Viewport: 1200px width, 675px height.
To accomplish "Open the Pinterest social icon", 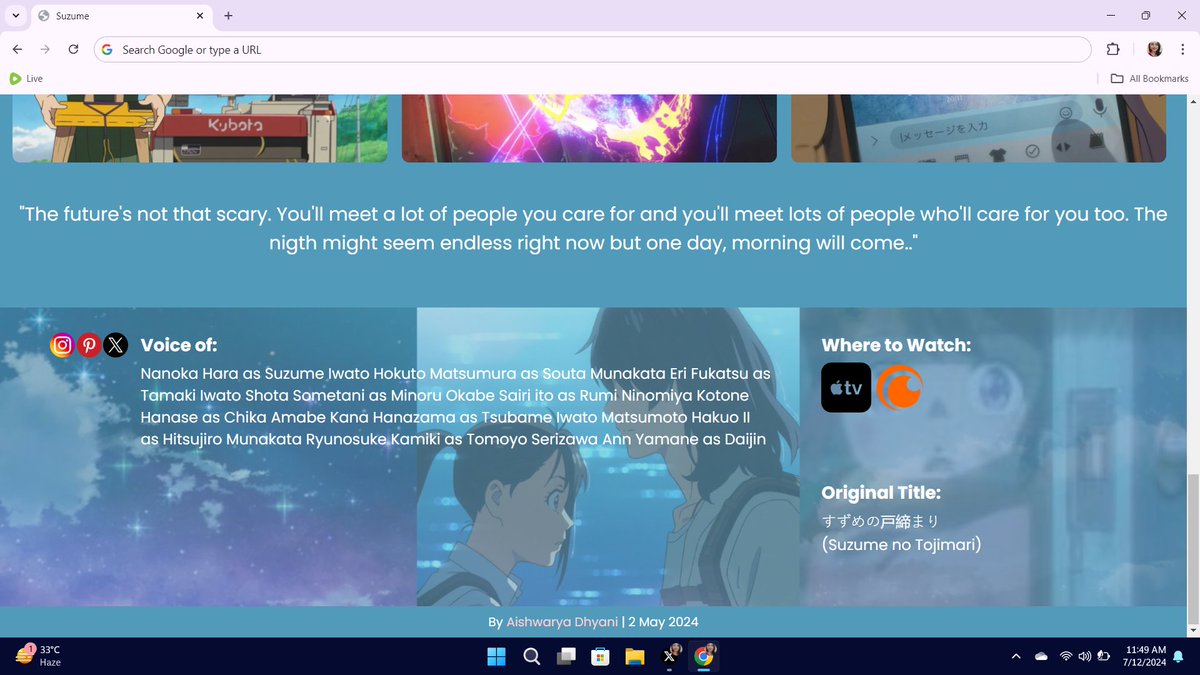I will pyautogui.click(x=89, y=345).
